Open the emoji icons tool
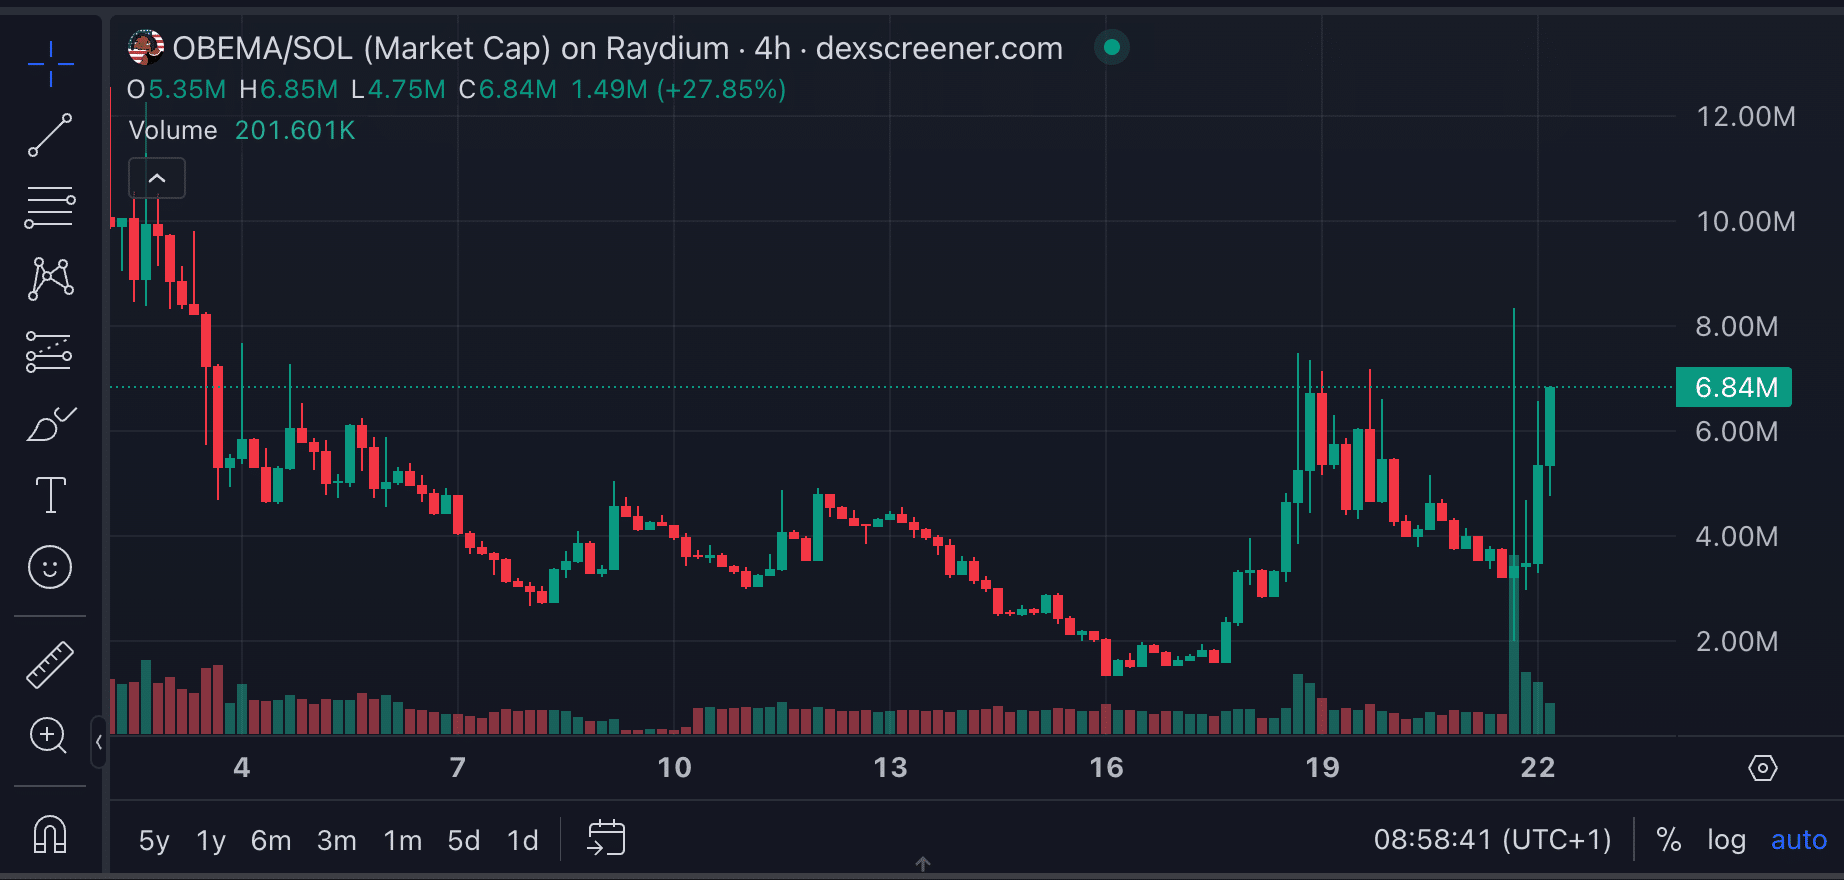 pos(50,567)
